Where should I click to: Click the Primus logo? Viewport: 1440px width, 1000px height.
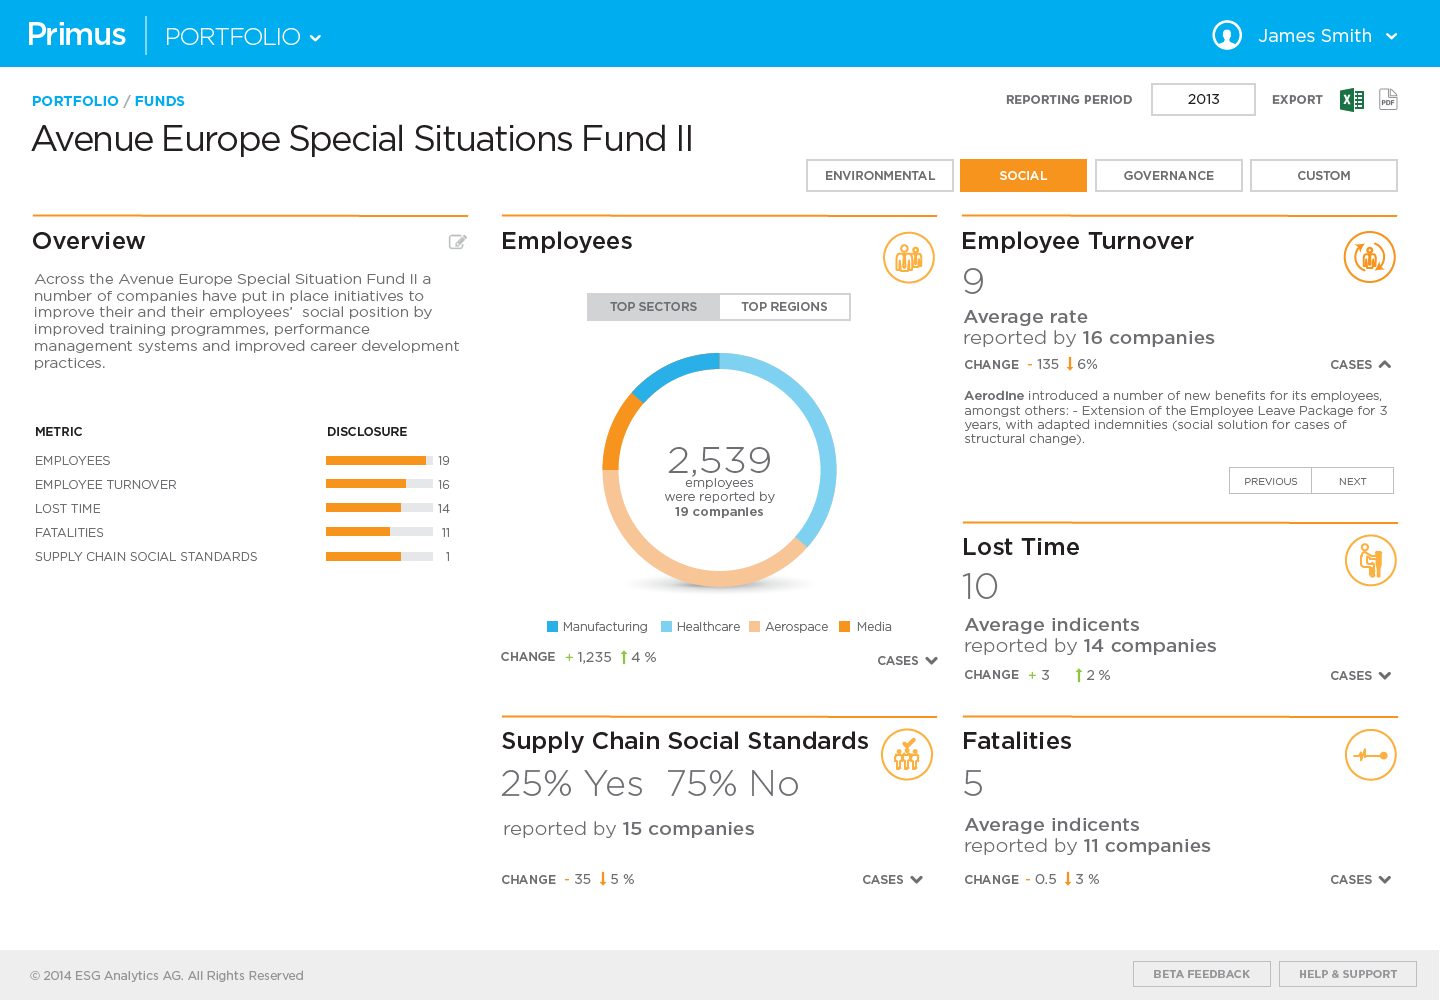(77, 35)
